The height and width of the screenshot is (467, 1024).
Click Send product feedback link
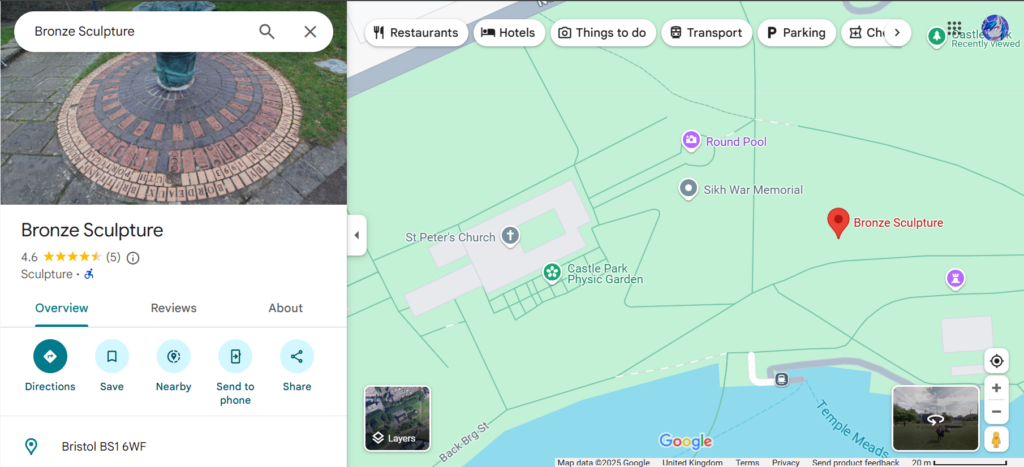[856, 462]
